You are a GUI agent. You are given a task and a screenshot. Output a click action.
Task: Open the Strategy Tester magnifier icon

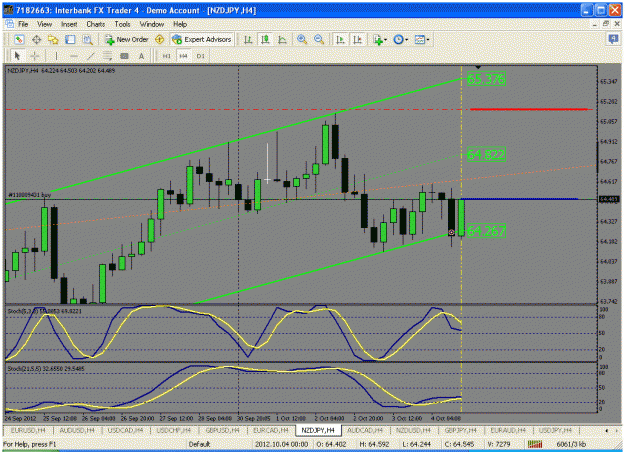[x=87, y=39]
